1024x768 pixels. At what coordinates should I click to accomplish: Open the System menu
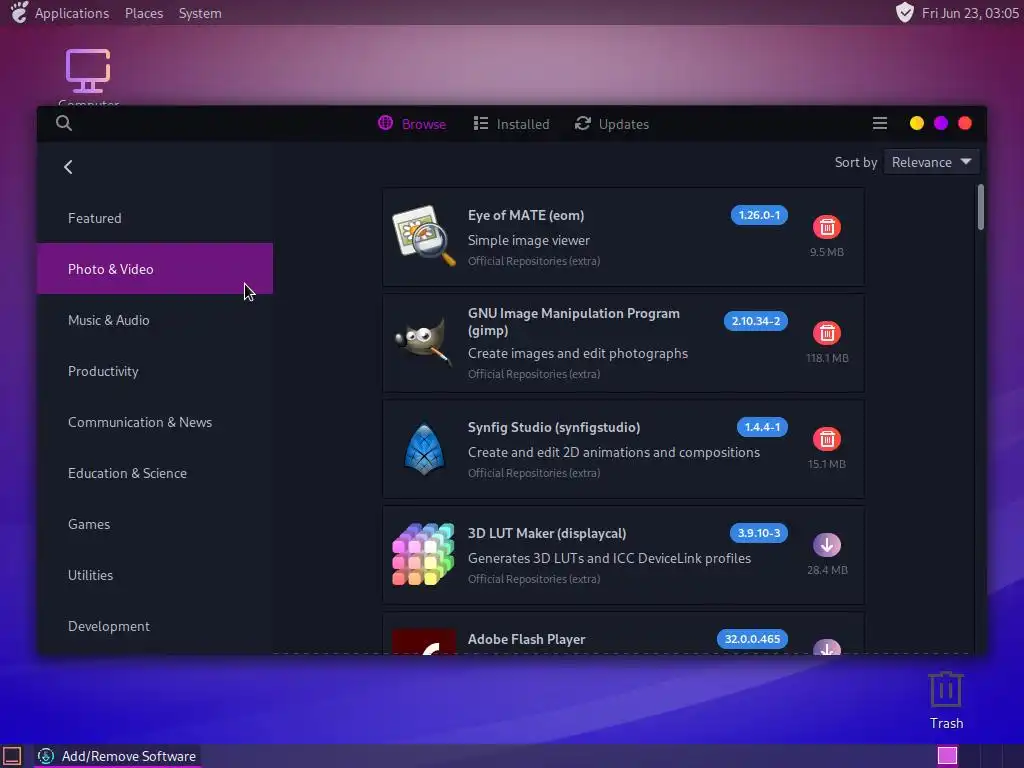pos(200,13)
